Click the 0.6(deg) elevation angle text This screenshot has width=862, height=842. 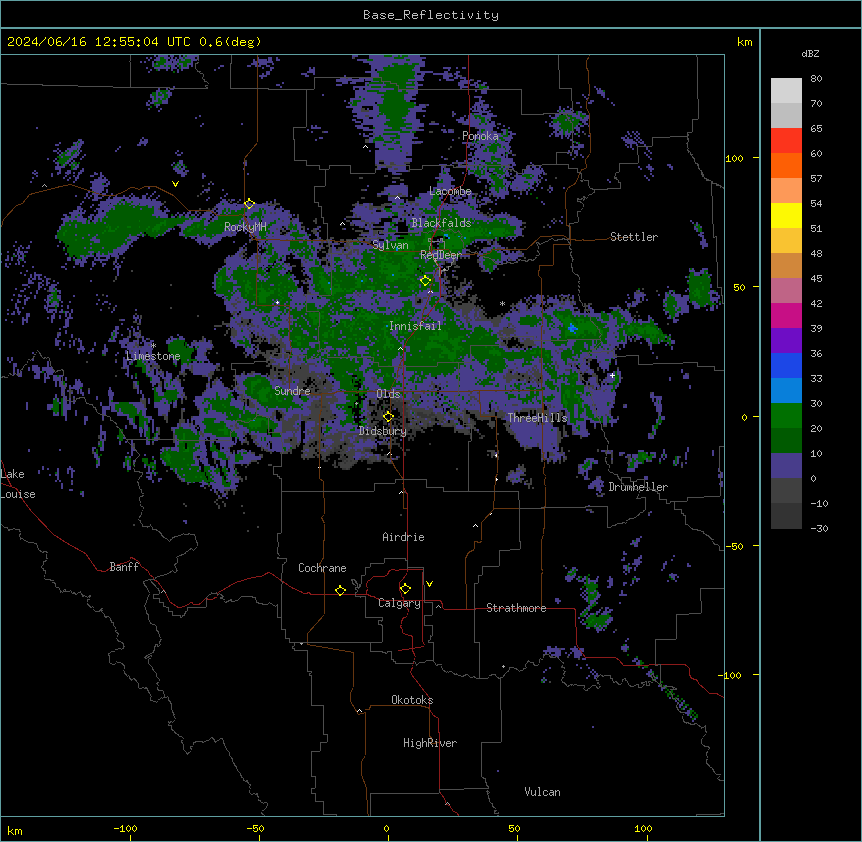click(230, 42)
